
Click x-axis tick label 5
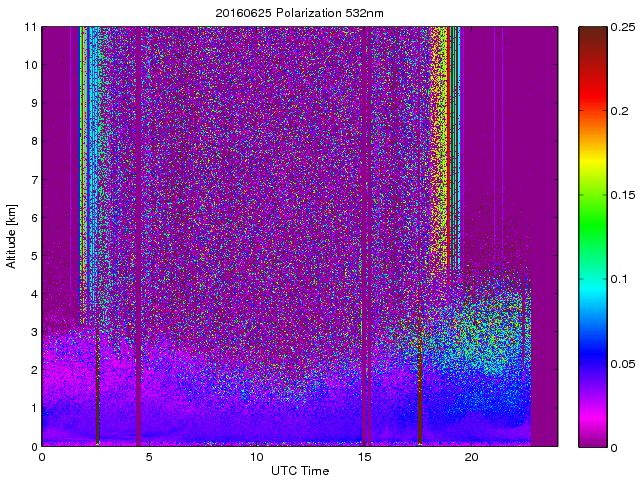(x=149, y=457)
